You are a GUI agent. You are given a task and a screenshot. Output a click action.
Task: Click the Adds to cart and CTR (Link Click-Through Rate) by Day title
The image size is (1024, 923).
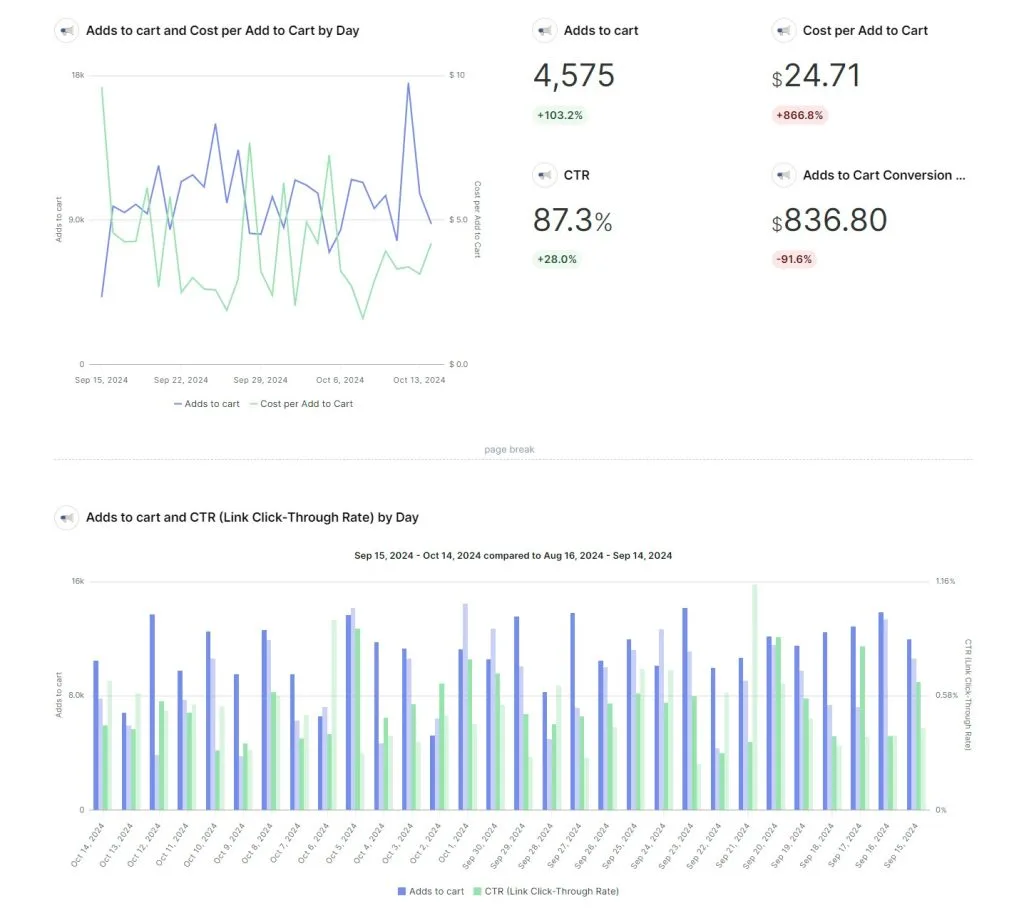click(252, 517)
